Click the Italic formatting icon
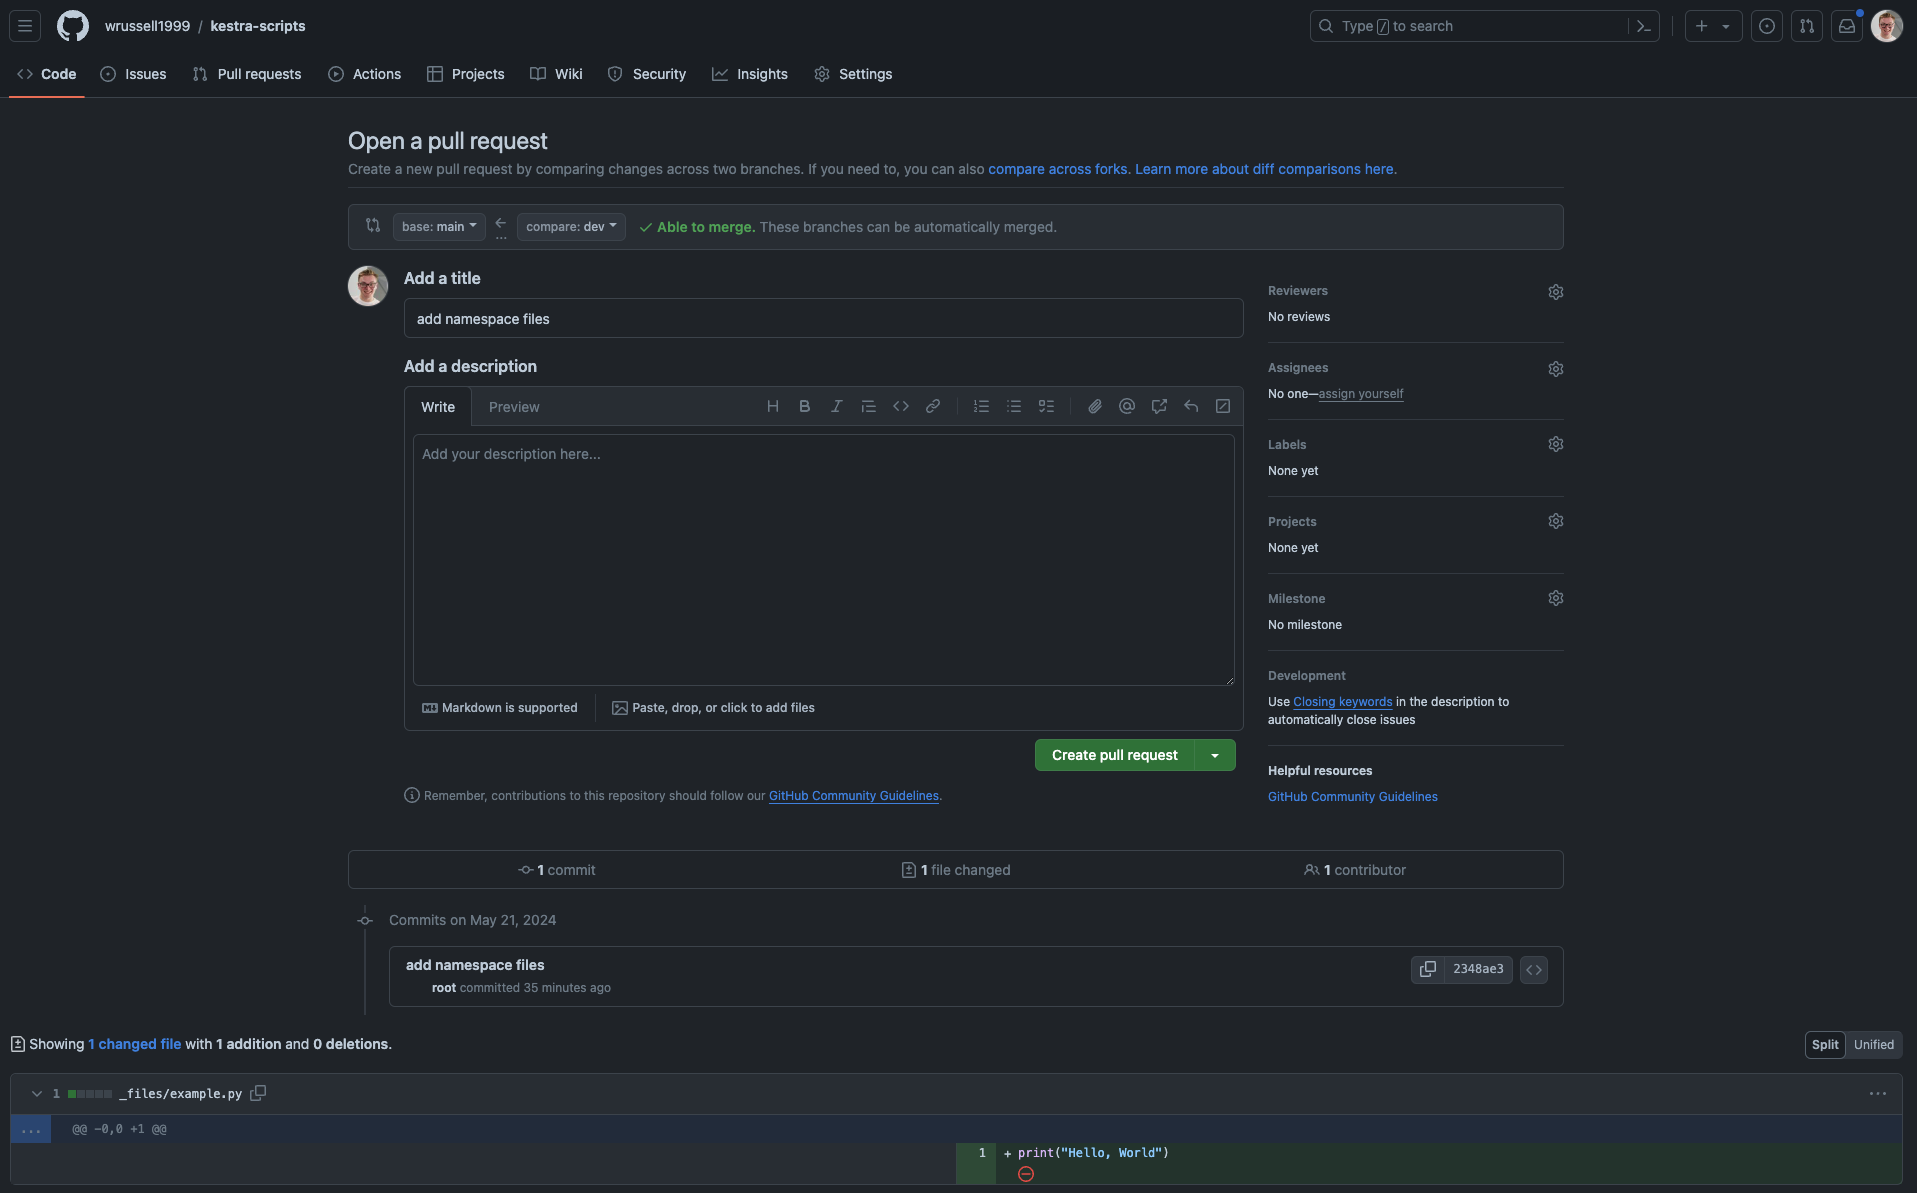This screenshot has height=1193, width=1917. 836,406
